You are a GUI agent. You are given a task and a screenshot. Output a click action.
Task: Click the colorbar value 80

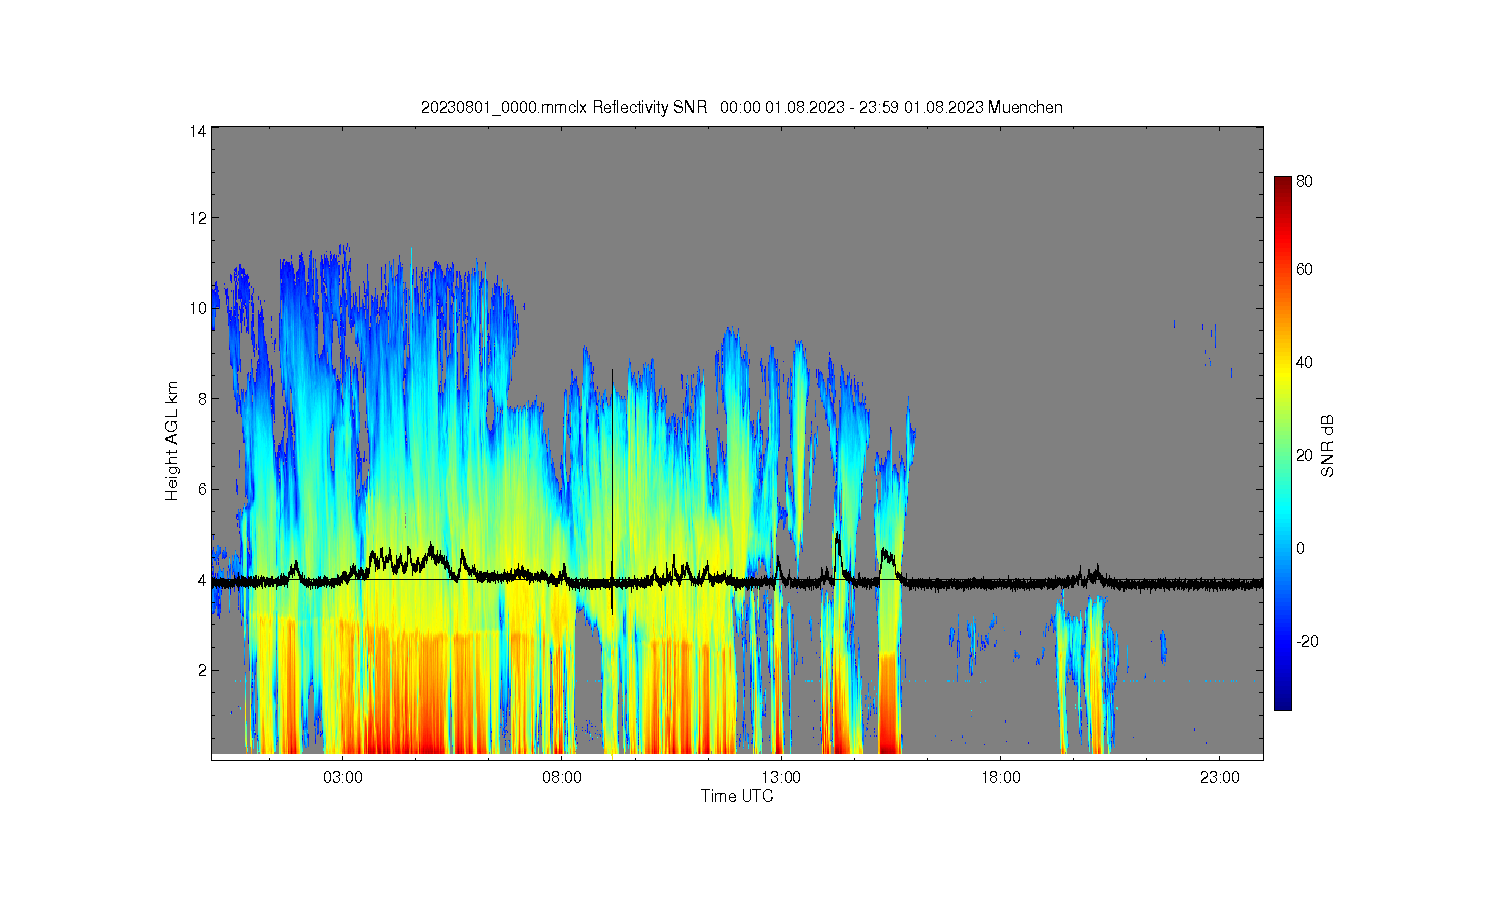click(1305, 182)
